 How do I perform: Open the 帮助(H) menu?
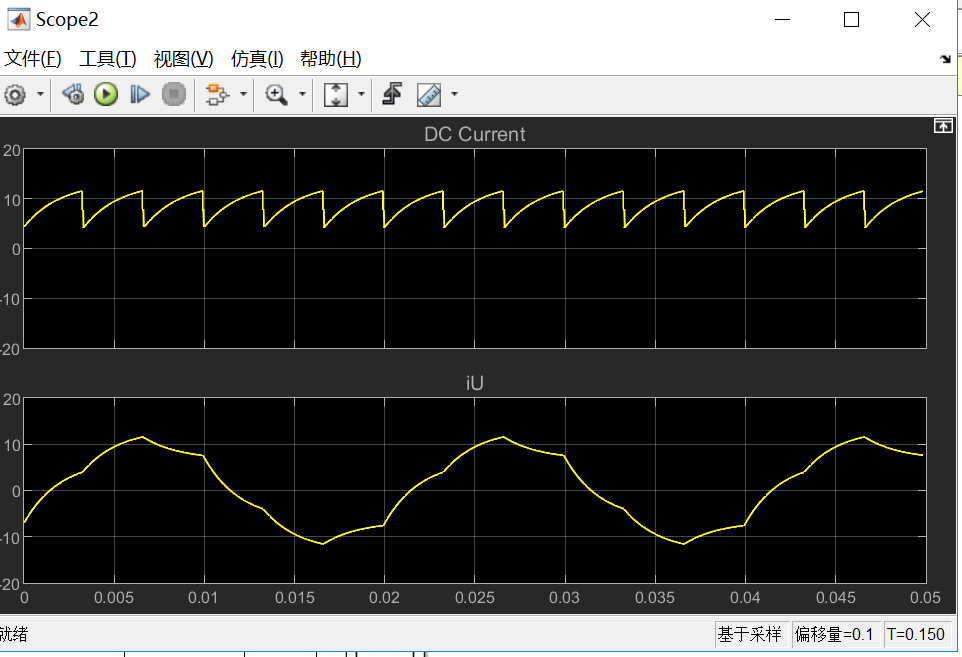click(331, 59)
